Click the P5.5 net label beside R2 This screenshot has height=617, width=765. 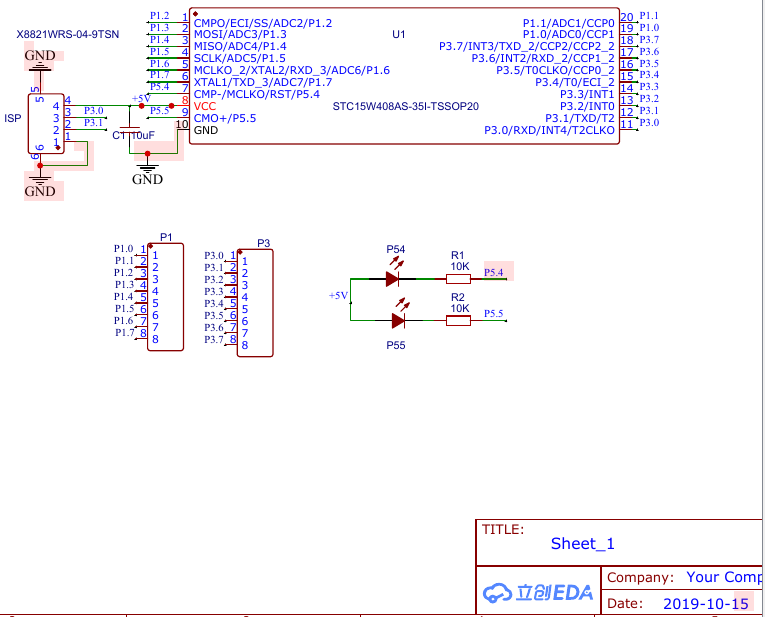[x=493, y=314]
